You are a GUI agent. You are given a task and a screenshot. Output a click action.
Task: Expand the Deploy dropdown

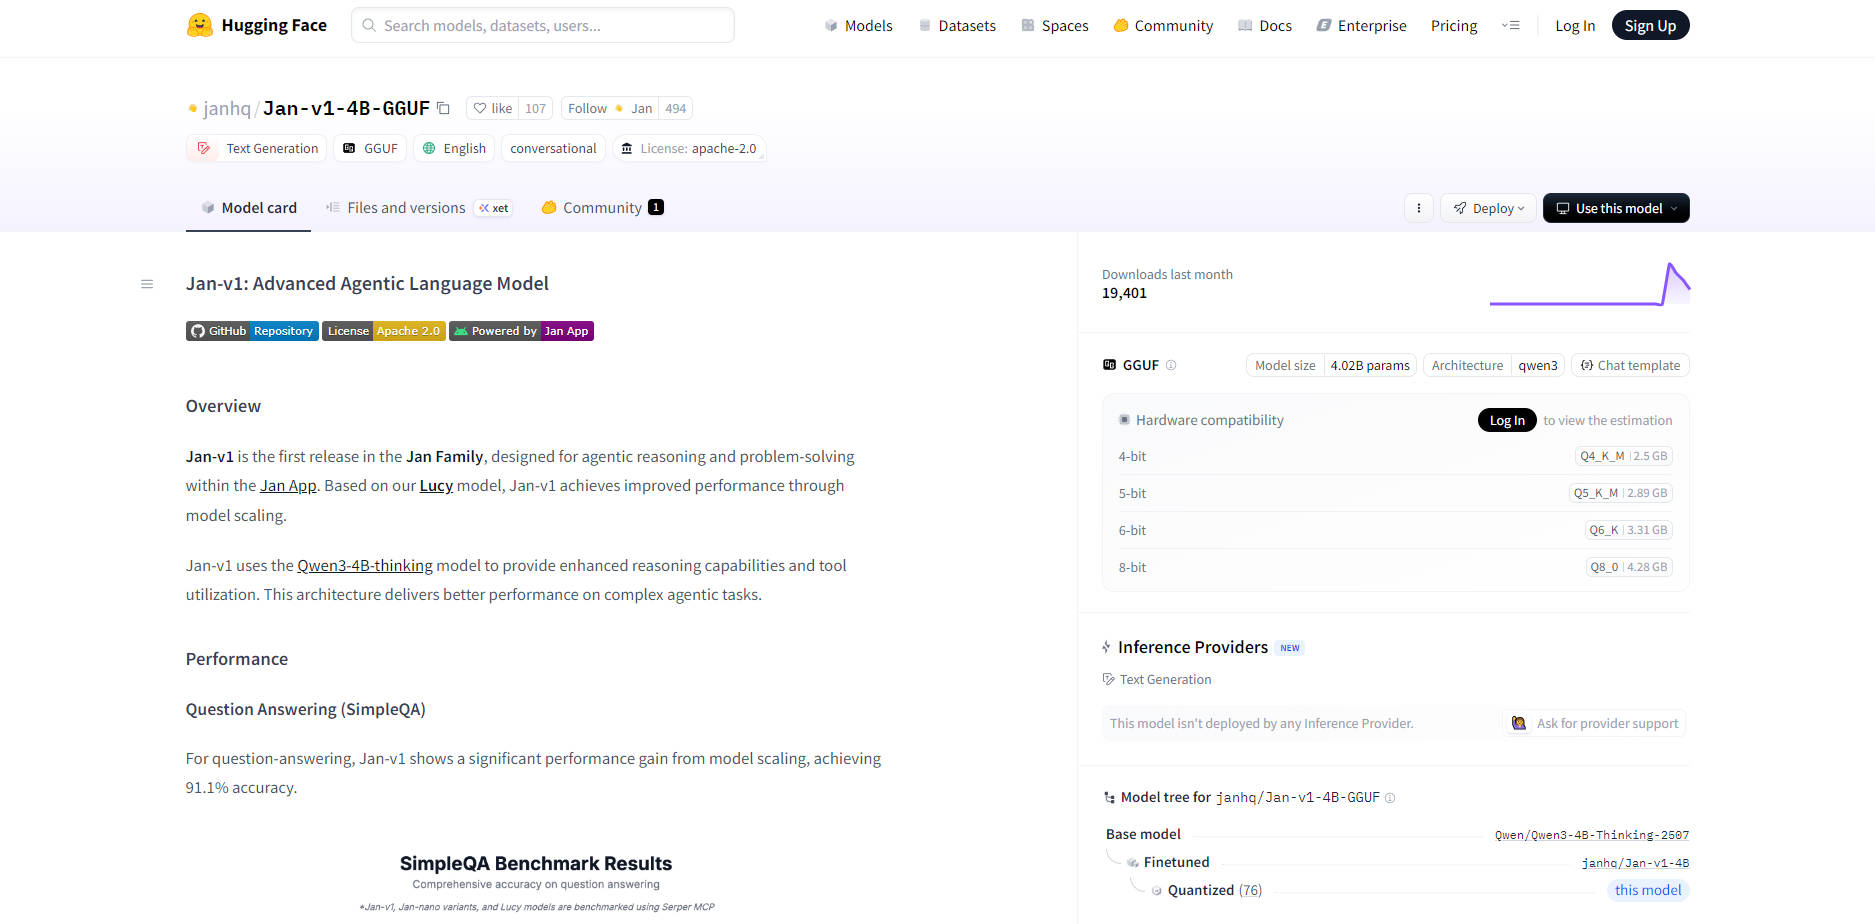[x=1488, y=208]
